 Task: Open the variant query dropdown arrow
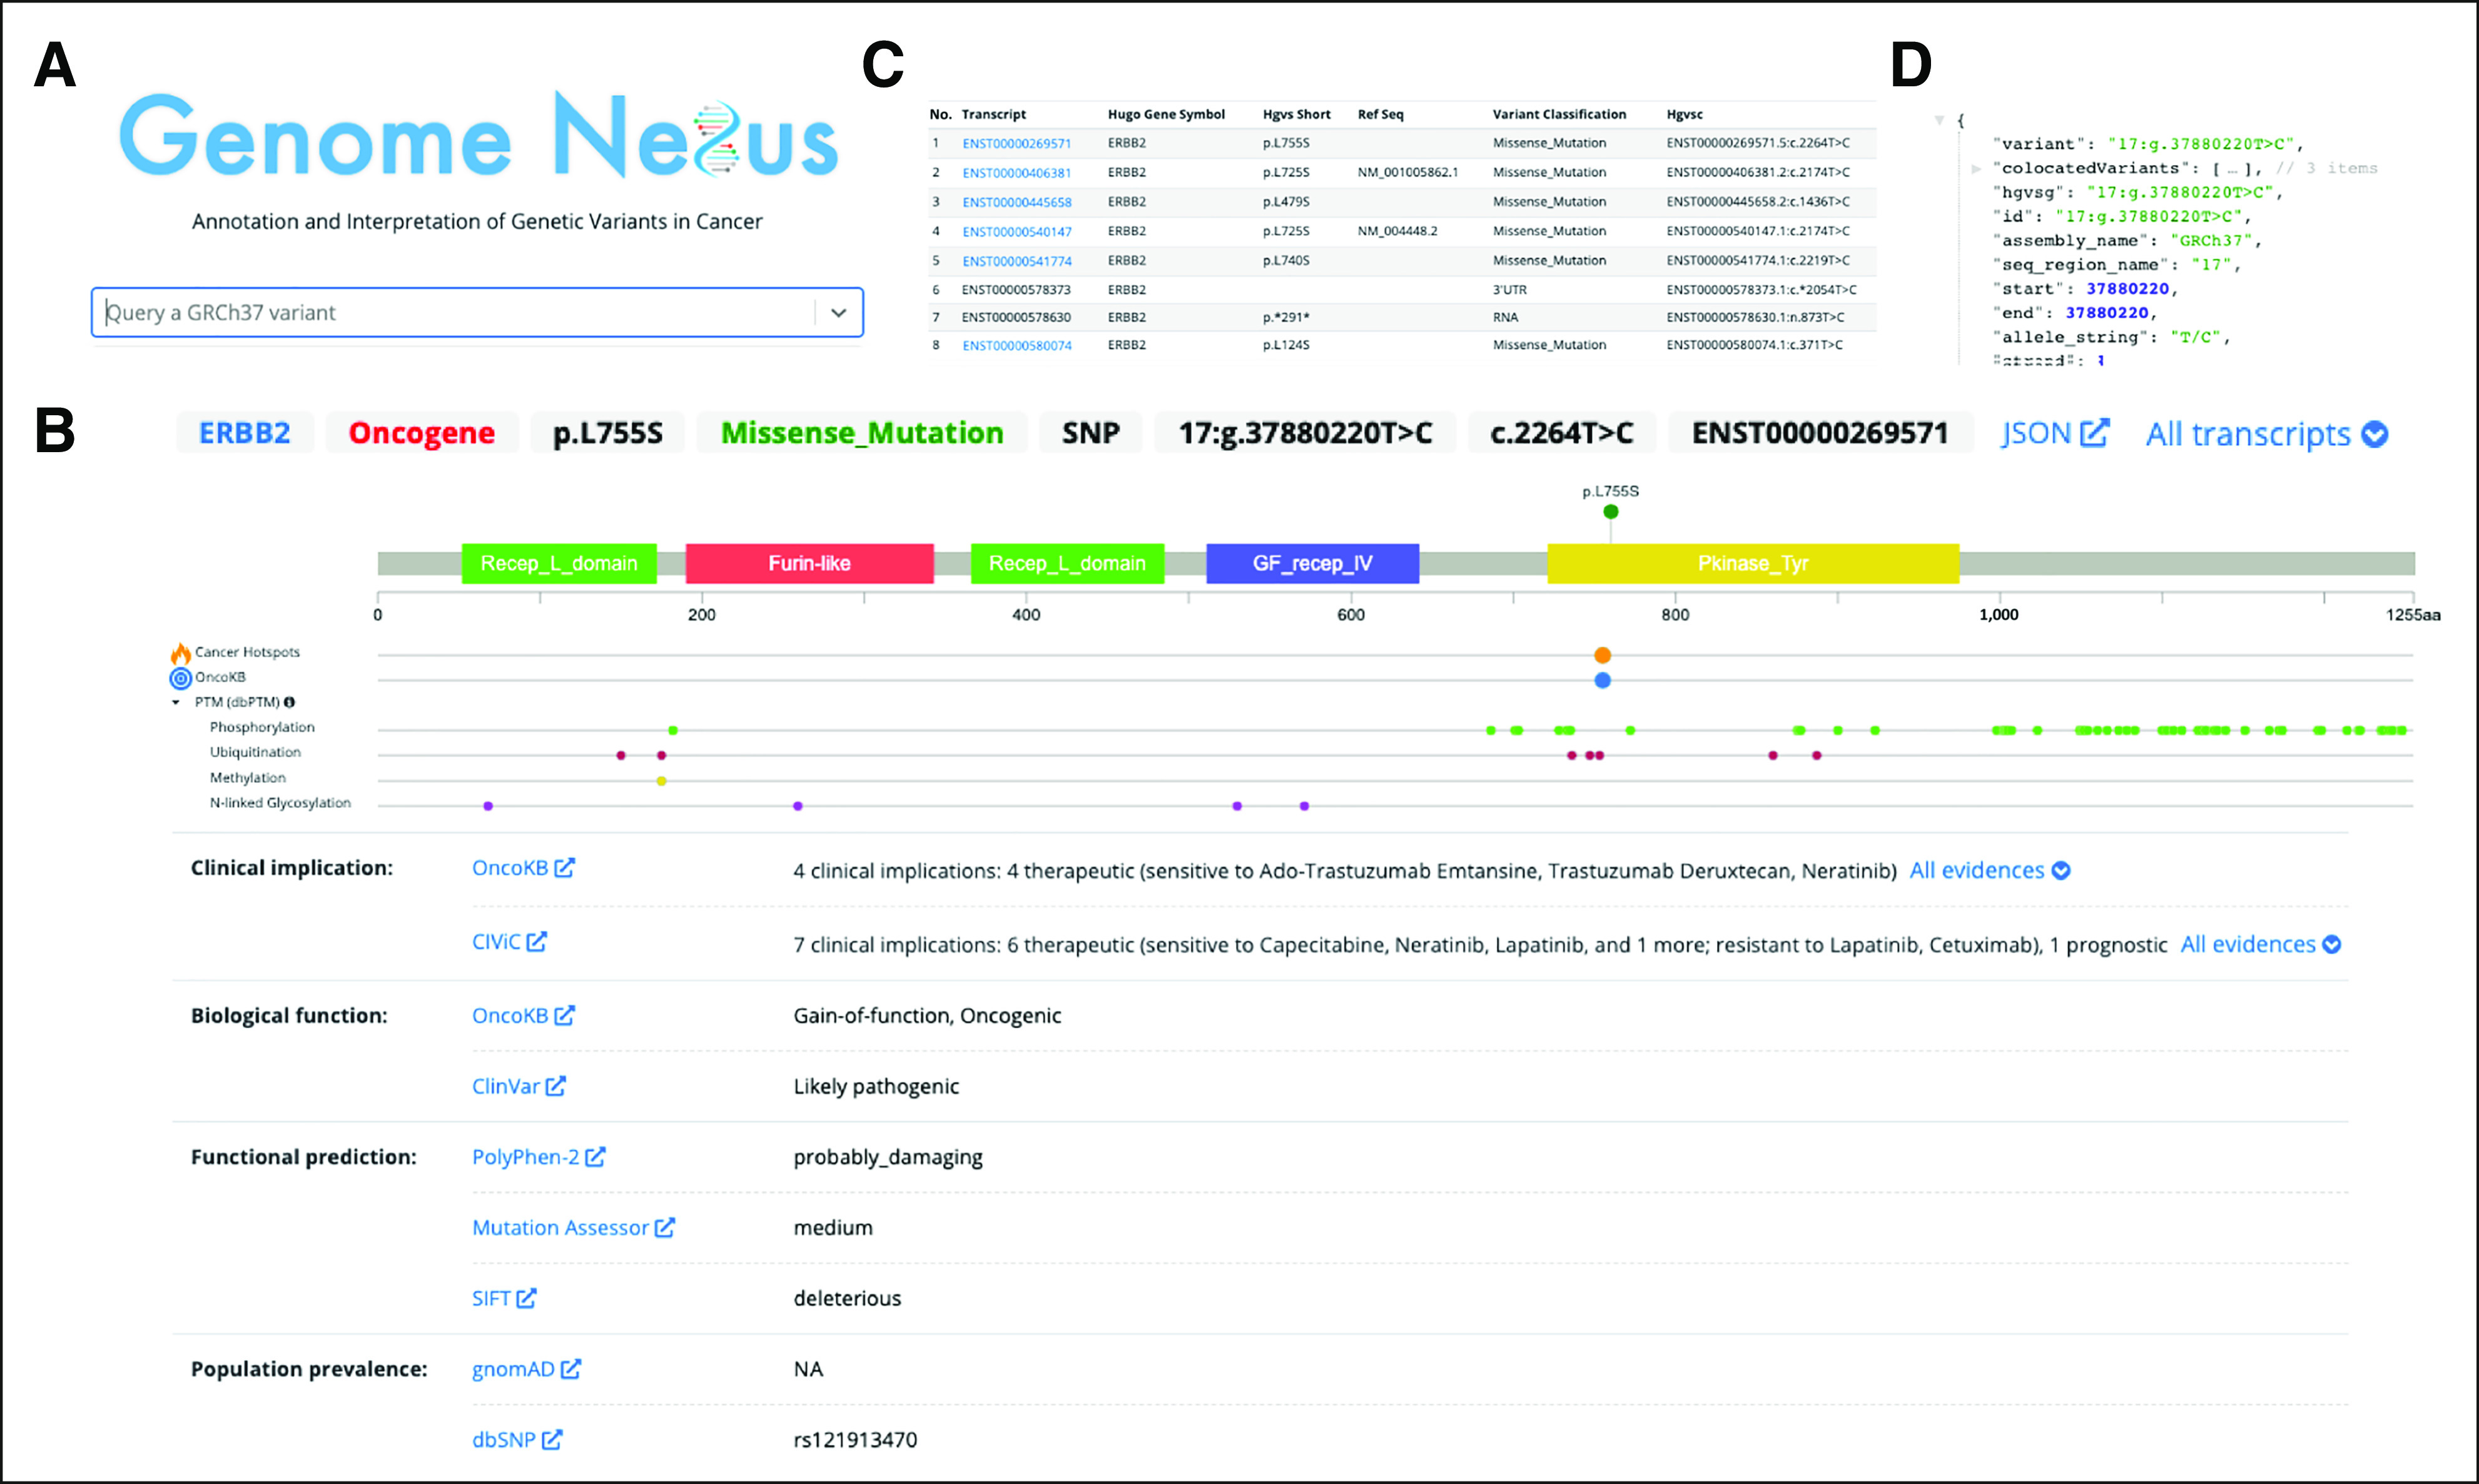pyautogui.click(x=839, y=313)
